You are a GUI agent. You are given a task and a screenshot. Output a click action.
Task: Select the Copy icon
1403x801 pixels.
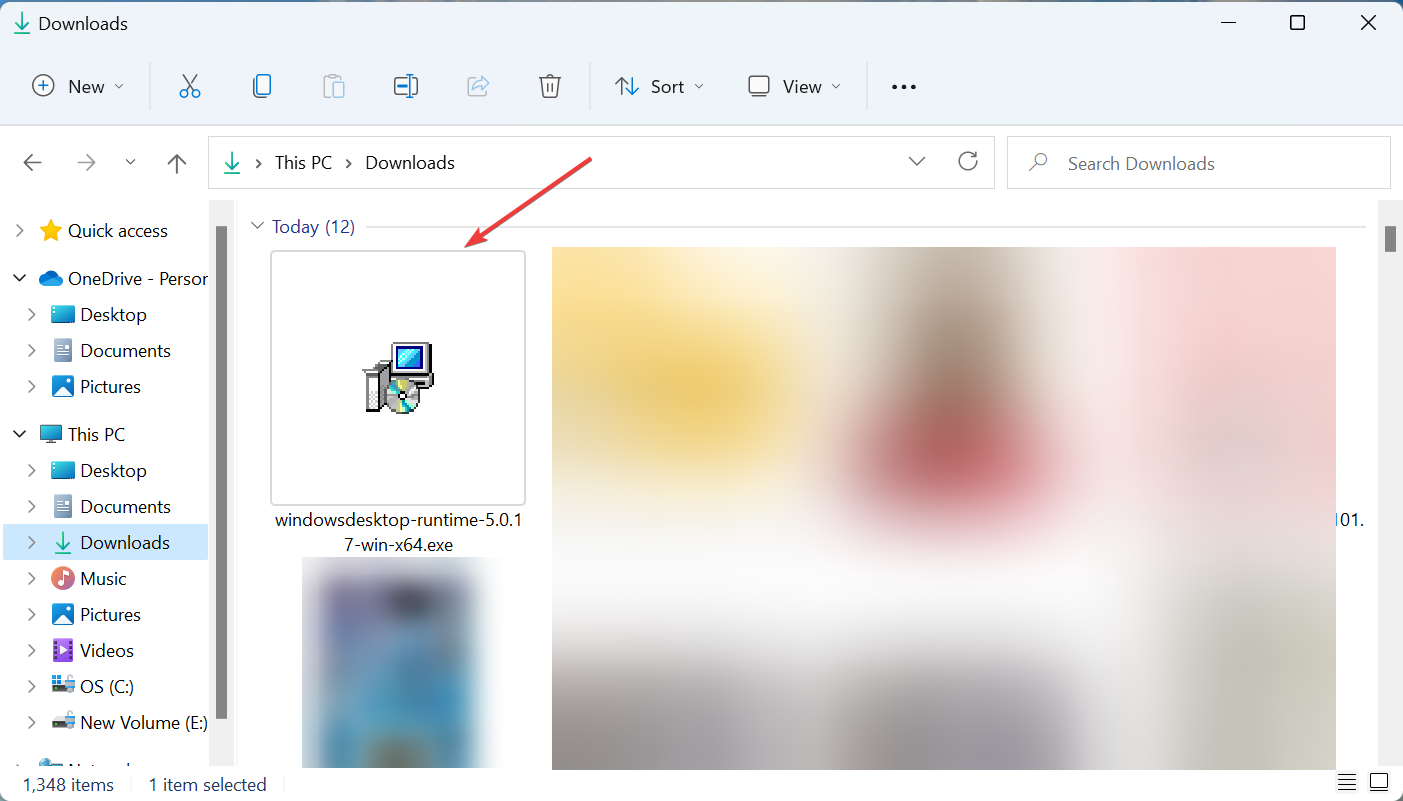pos(262,86)
